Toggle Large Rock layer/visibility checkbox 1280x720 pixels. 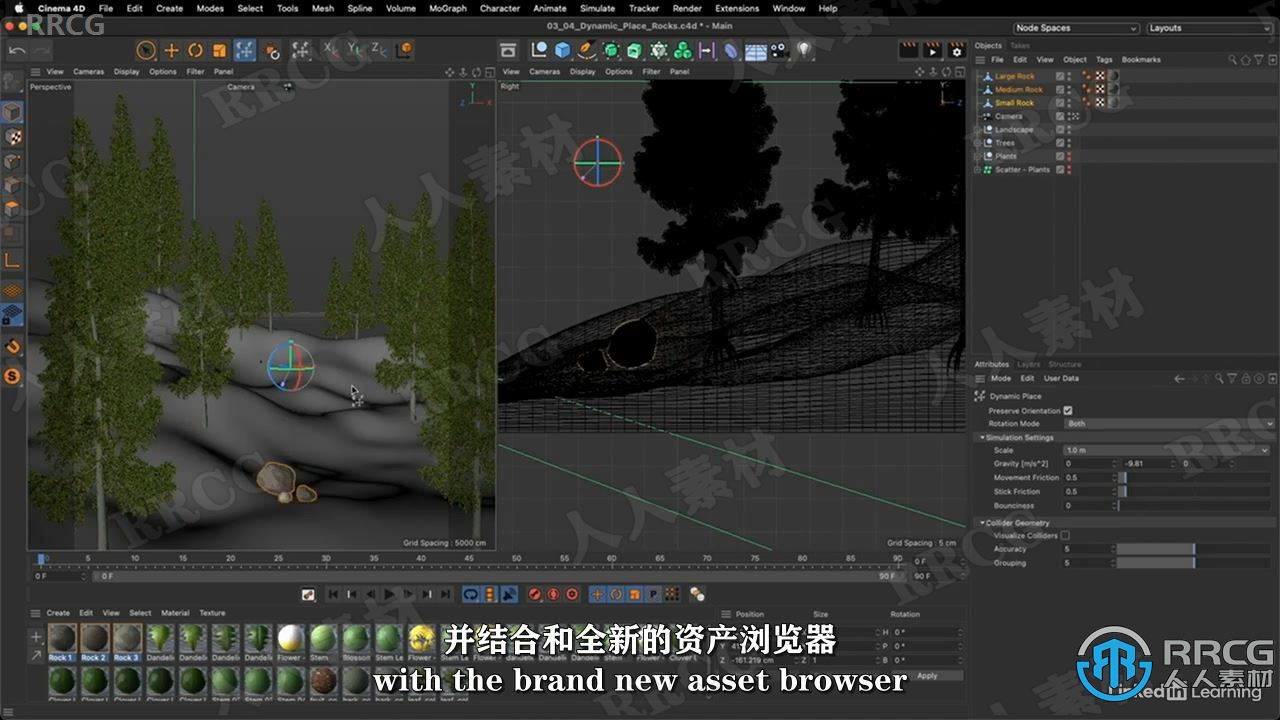tap(1060, 76)
